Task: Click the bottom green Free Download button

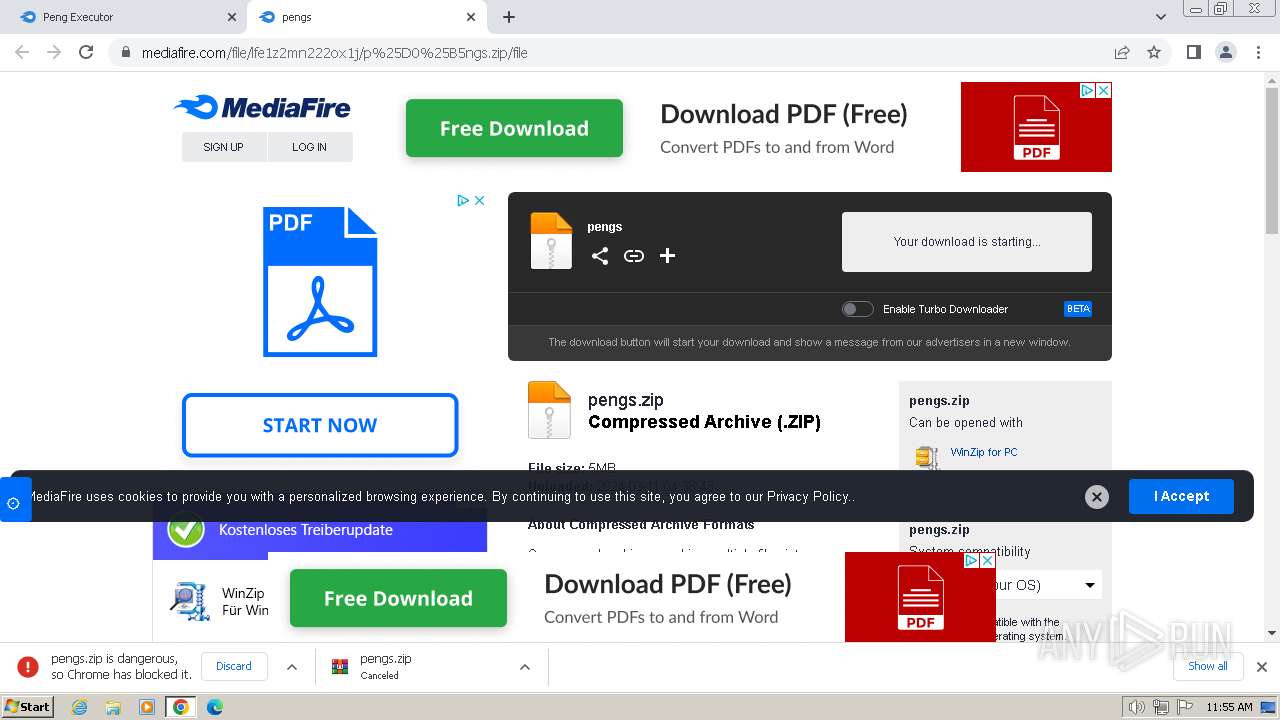Action: click(398, 598)
